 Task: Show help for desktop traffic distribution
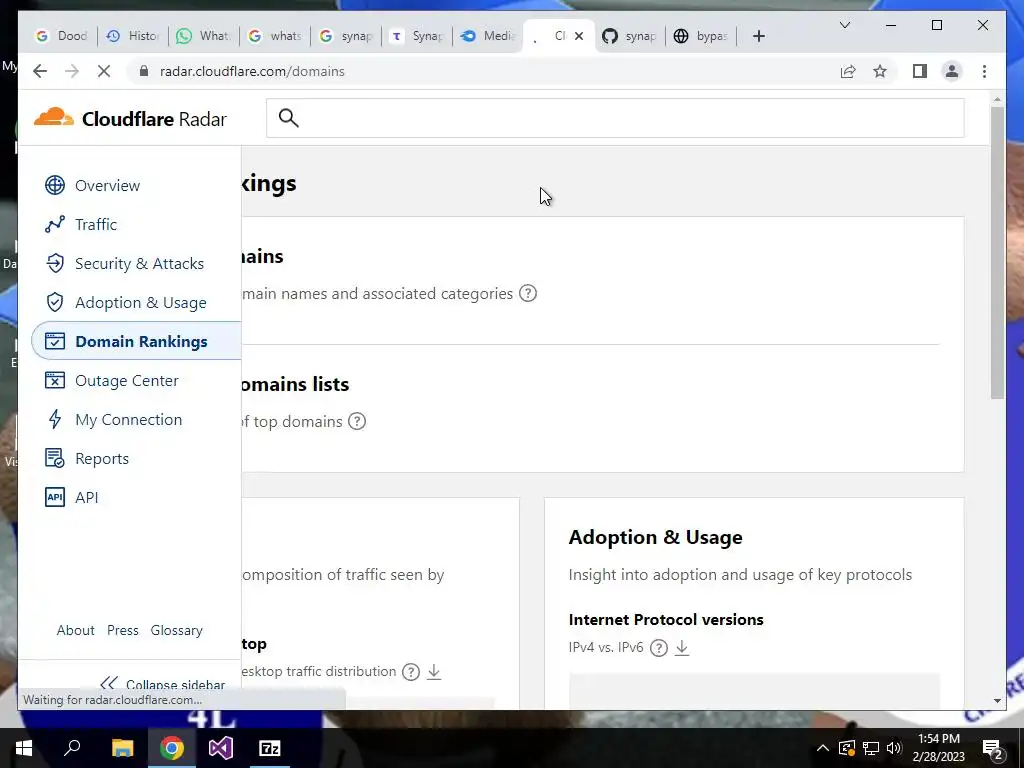coord(411,671)
